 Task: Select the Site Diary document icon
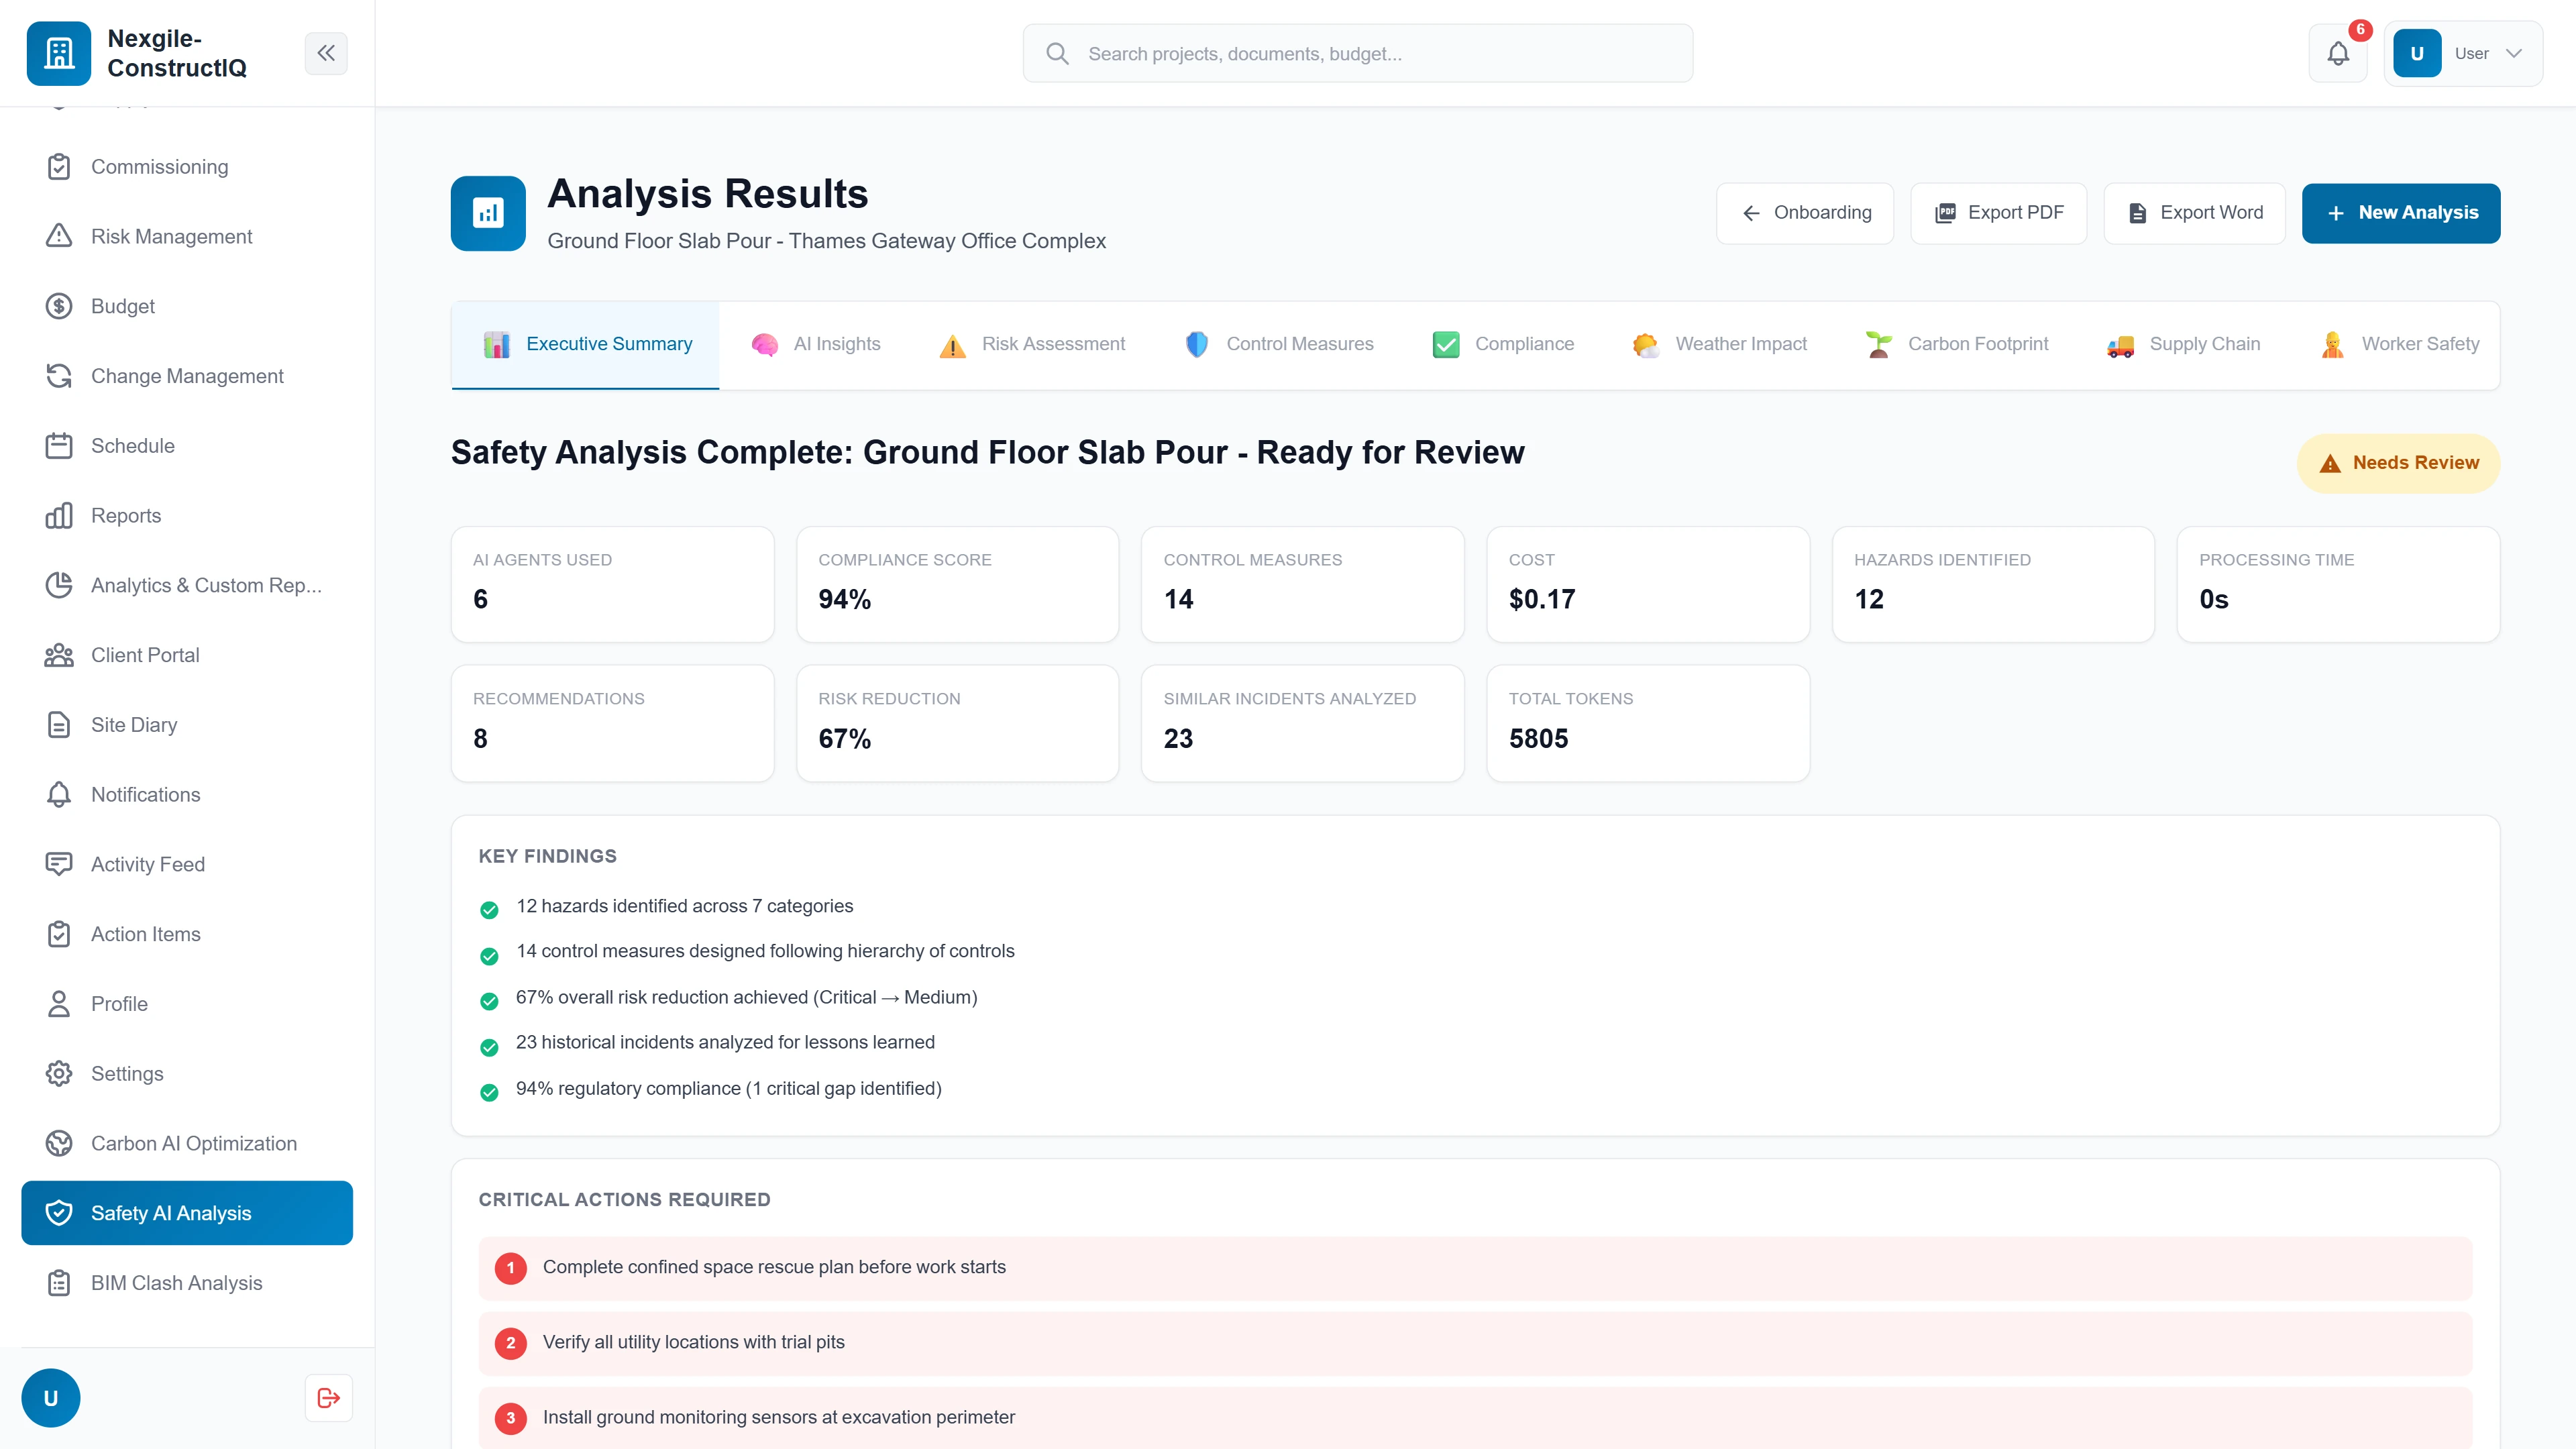pos(58,724)
